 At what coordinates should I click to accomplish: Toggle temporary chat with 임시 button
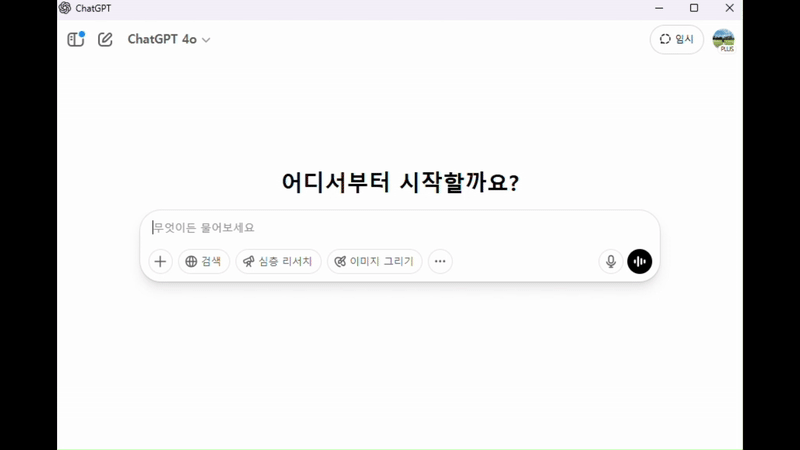tap(677, 39)
